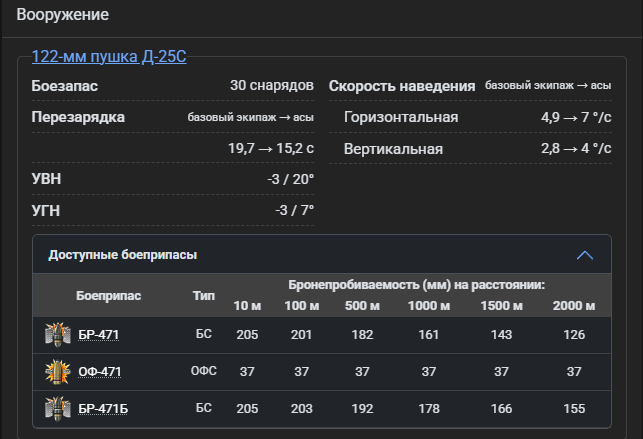Open the БР-471 ammunition link
The image size is (643, 439).
(98, 335)
